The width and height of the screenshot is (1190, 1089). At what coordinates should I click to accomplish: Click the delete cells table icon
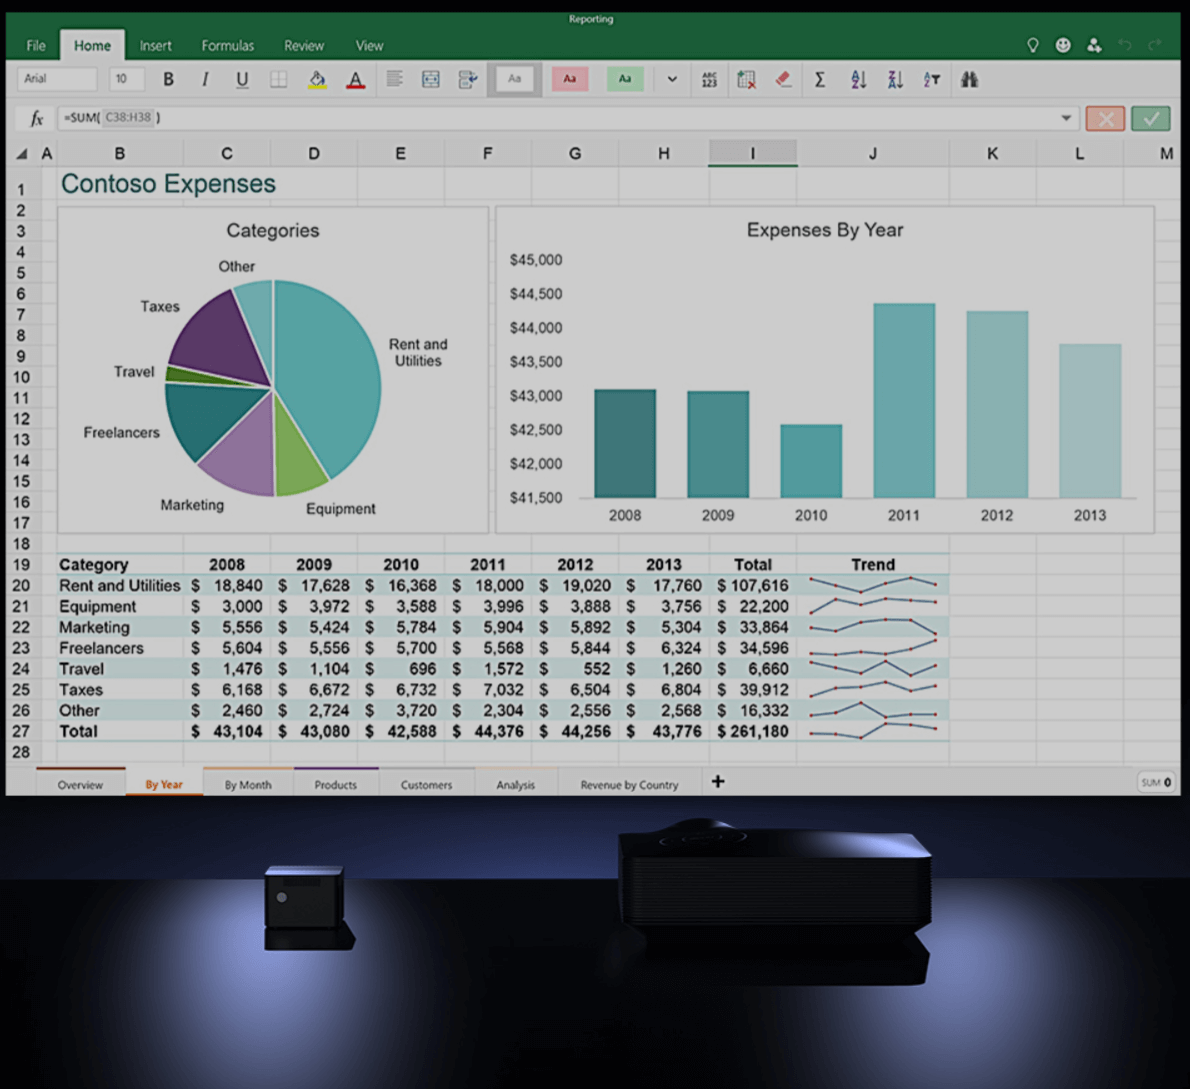[x=746, y=80]
